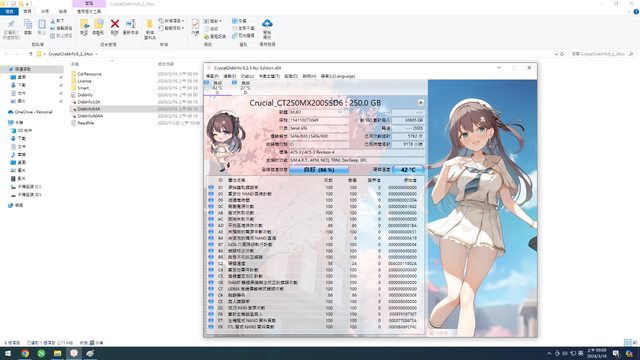Open the notification center icon in system tray
The width and height of the screenshot is (640, 360).
616,353
